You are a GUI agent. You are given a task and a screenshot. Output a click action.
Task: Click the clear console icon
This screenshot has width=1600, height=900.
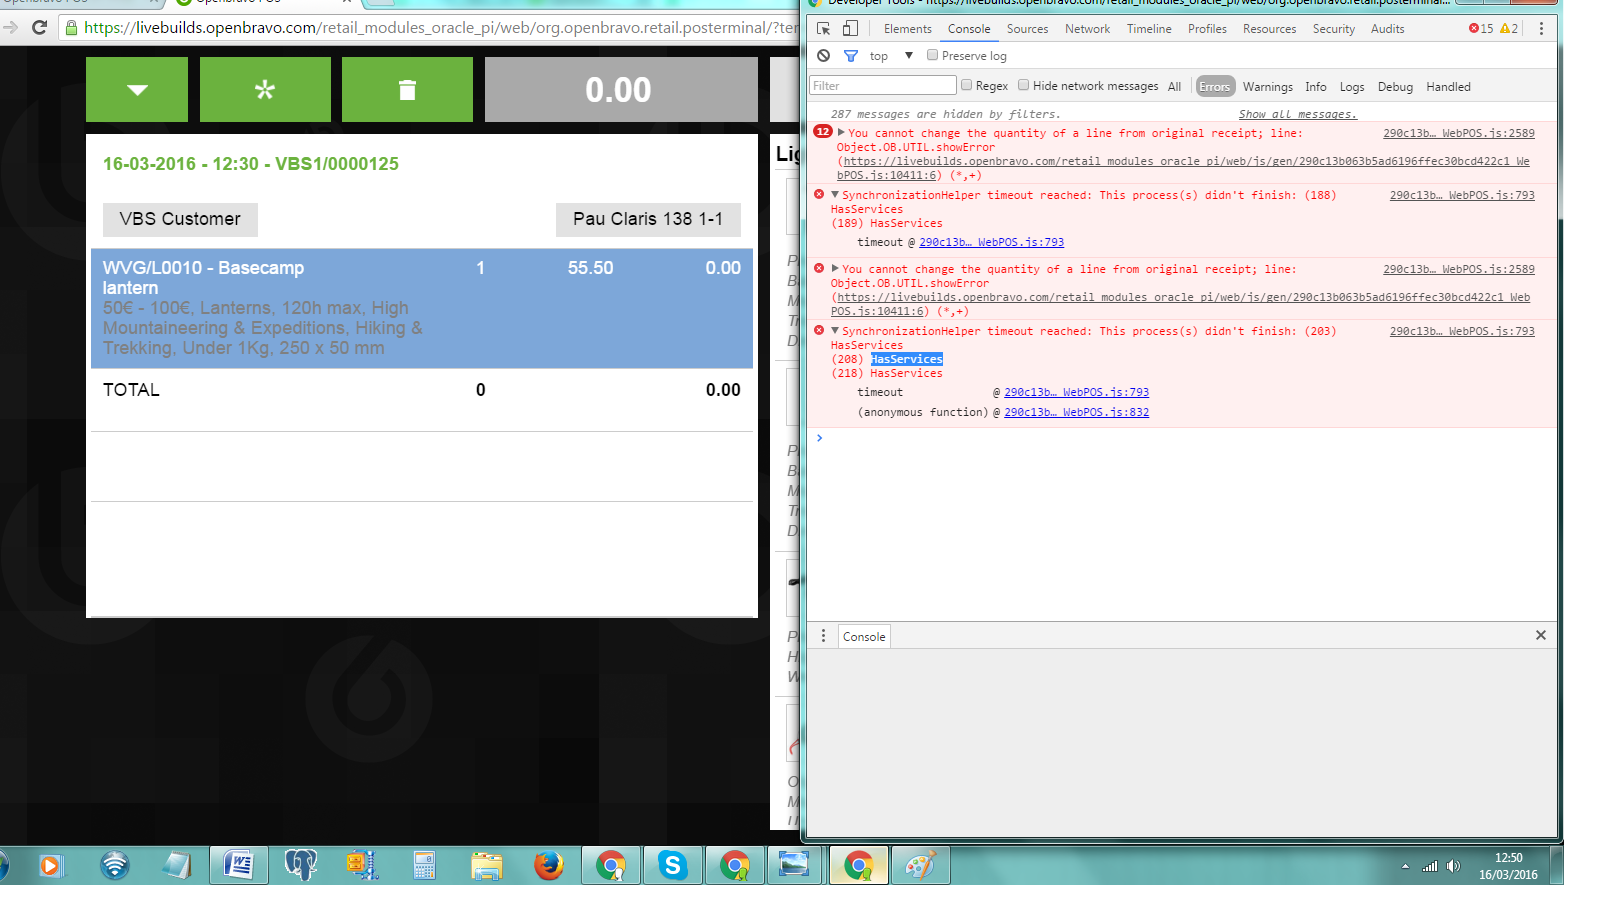point(823,56)
